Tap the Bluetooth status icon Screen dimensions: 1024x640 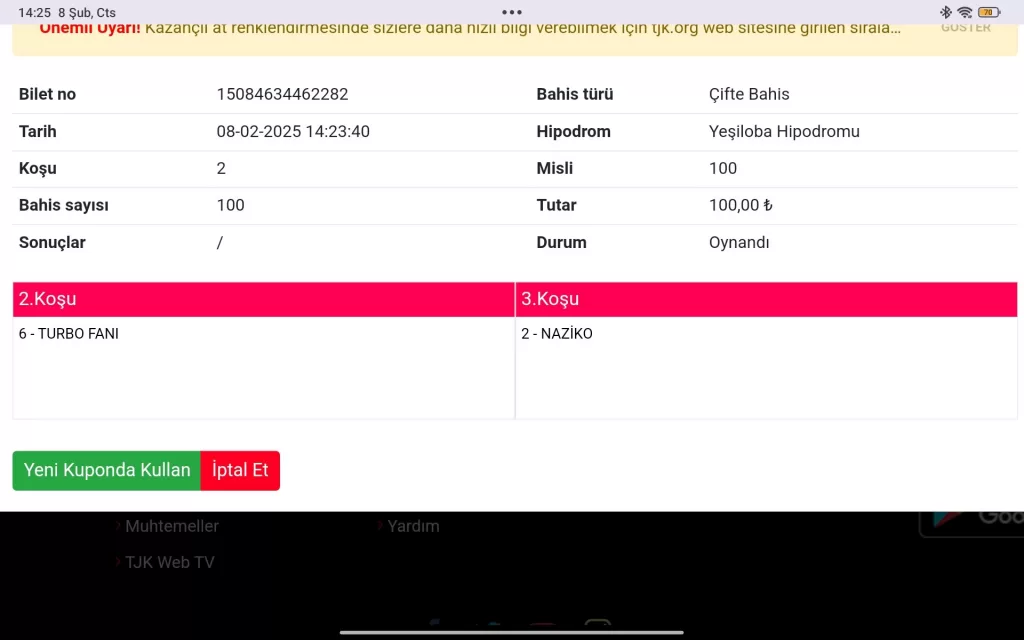[946, 12]
